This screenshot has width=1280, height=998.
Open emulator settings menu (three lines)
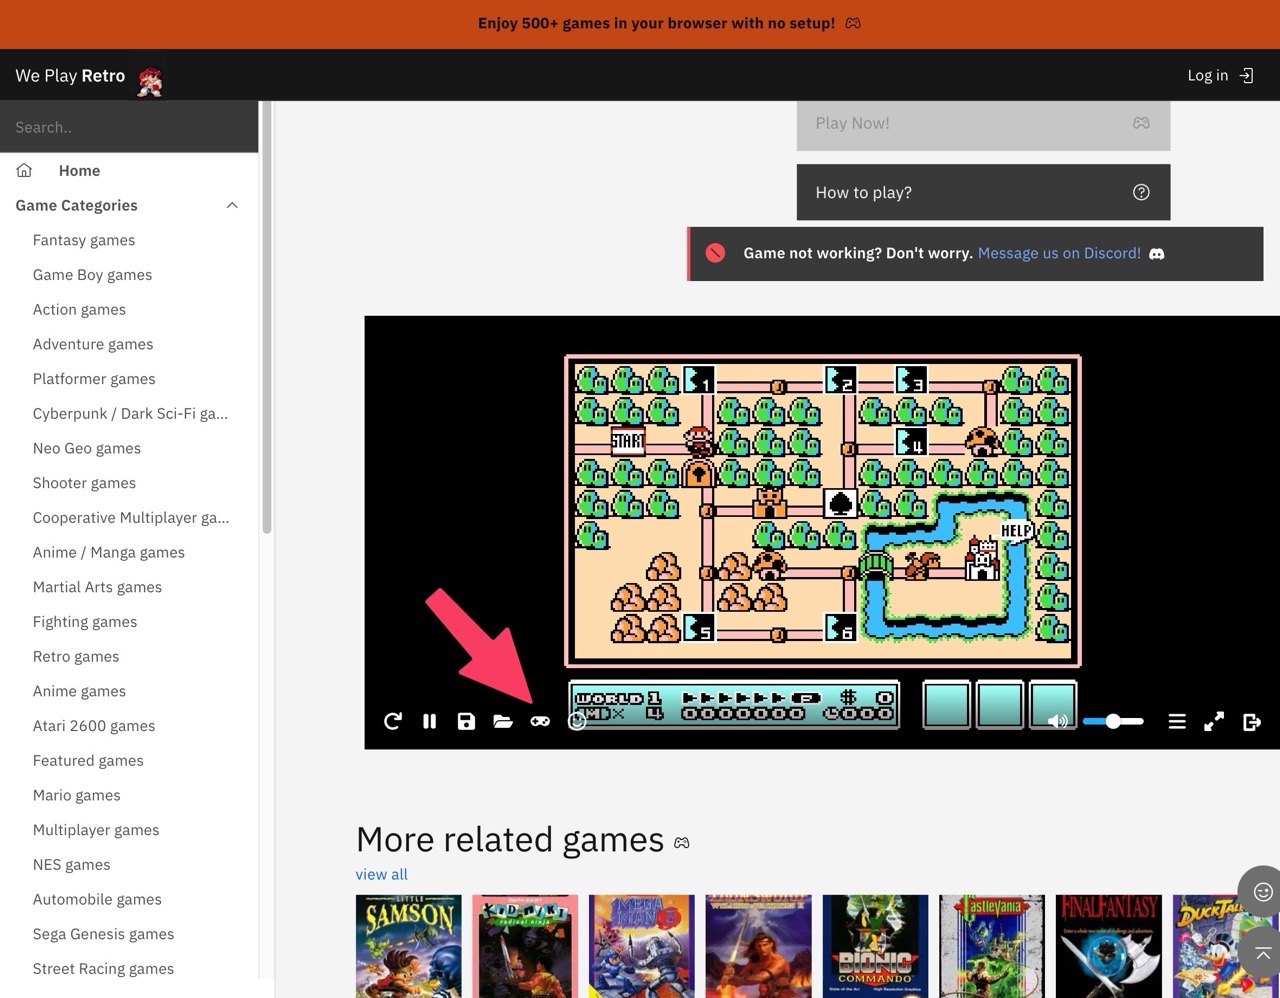[1177, 721]
